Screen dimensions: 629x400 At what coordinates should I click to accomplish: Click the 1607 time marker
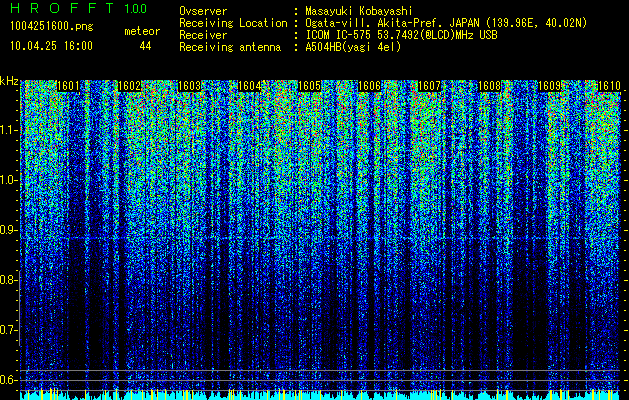pos(430,86)
